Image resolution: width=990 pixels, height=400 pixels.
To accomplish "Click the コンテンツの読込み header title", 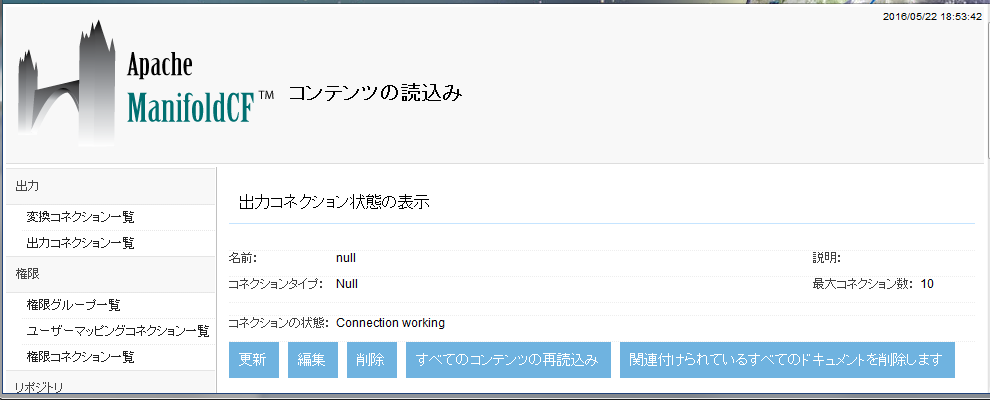I will pos(375,93).
